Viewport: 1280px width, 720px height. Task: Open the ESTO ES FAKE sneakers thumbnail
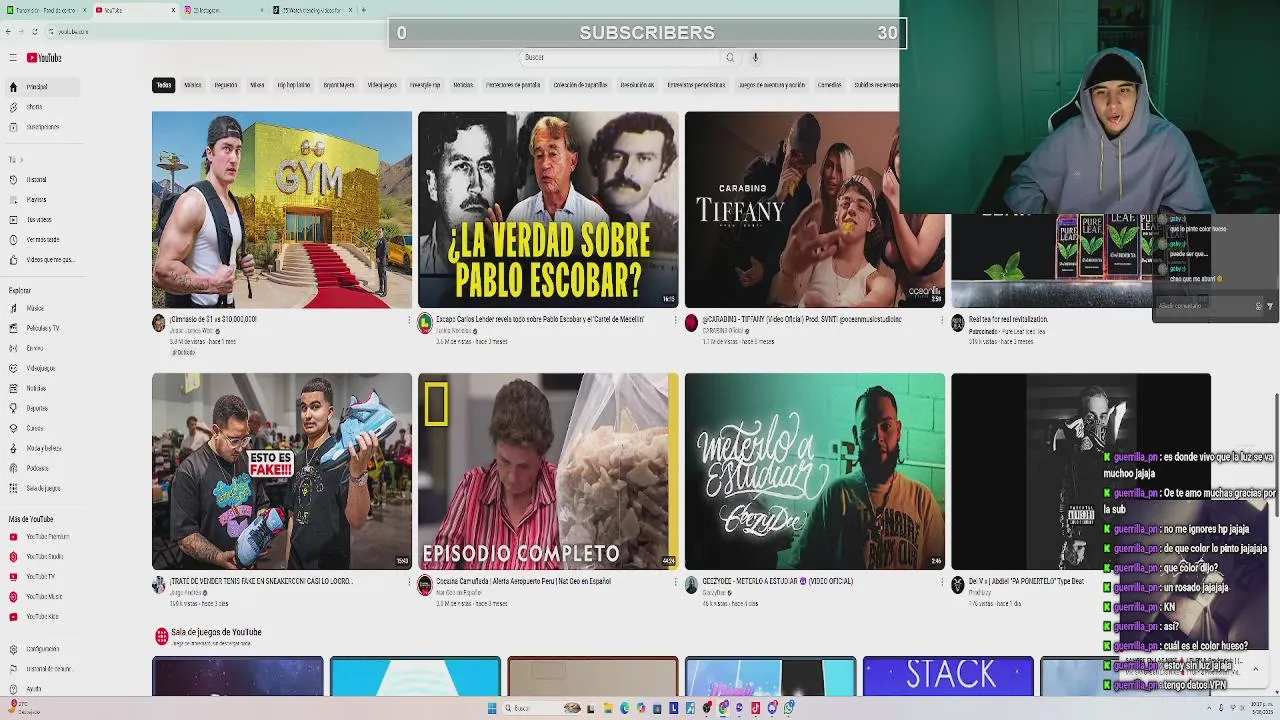282,471
